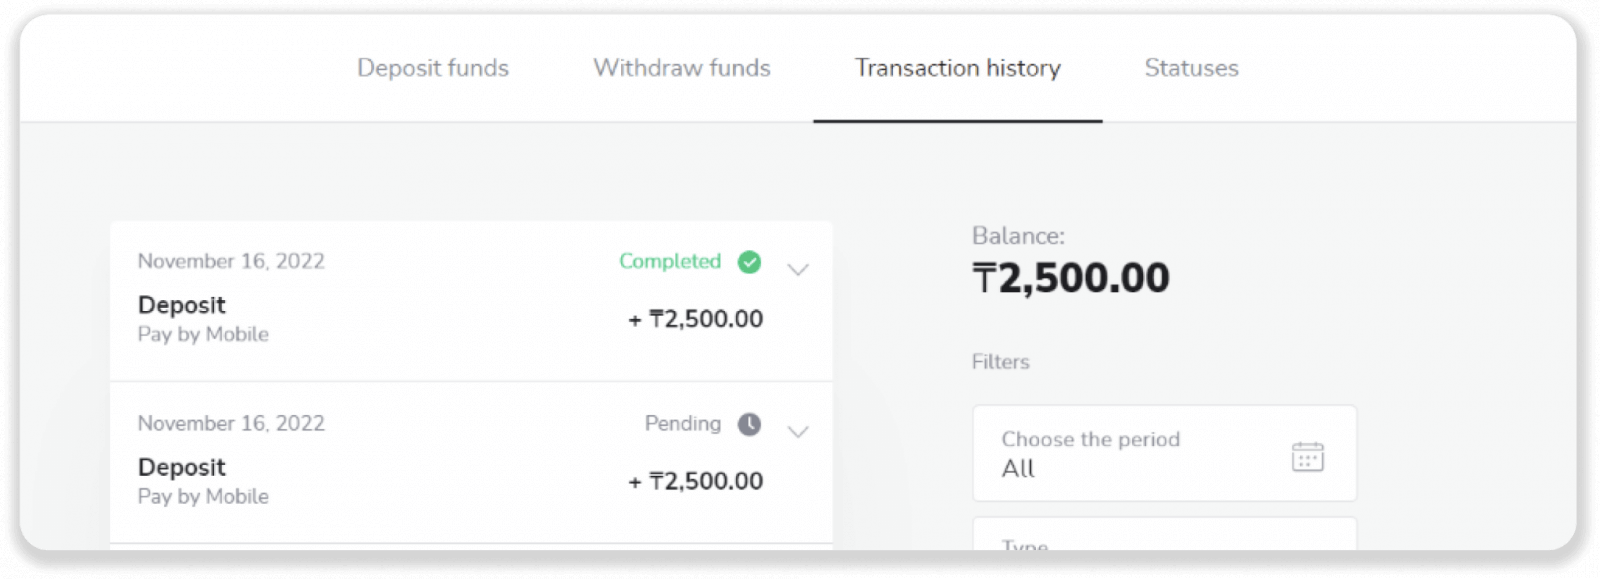Screen dimensions: 1600x579
Task: Click the green Completed checkmark icon
Action: click(749, 262)
